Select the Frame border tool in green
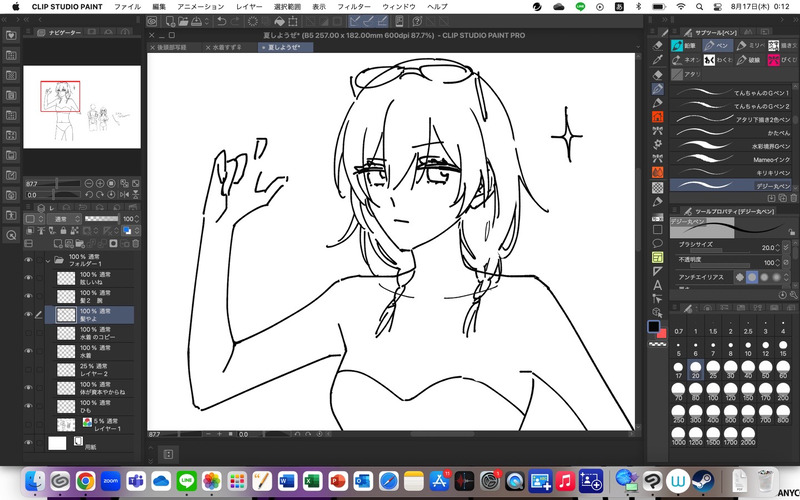The height and width of the screenshot is (500, 800). point(658,257)
